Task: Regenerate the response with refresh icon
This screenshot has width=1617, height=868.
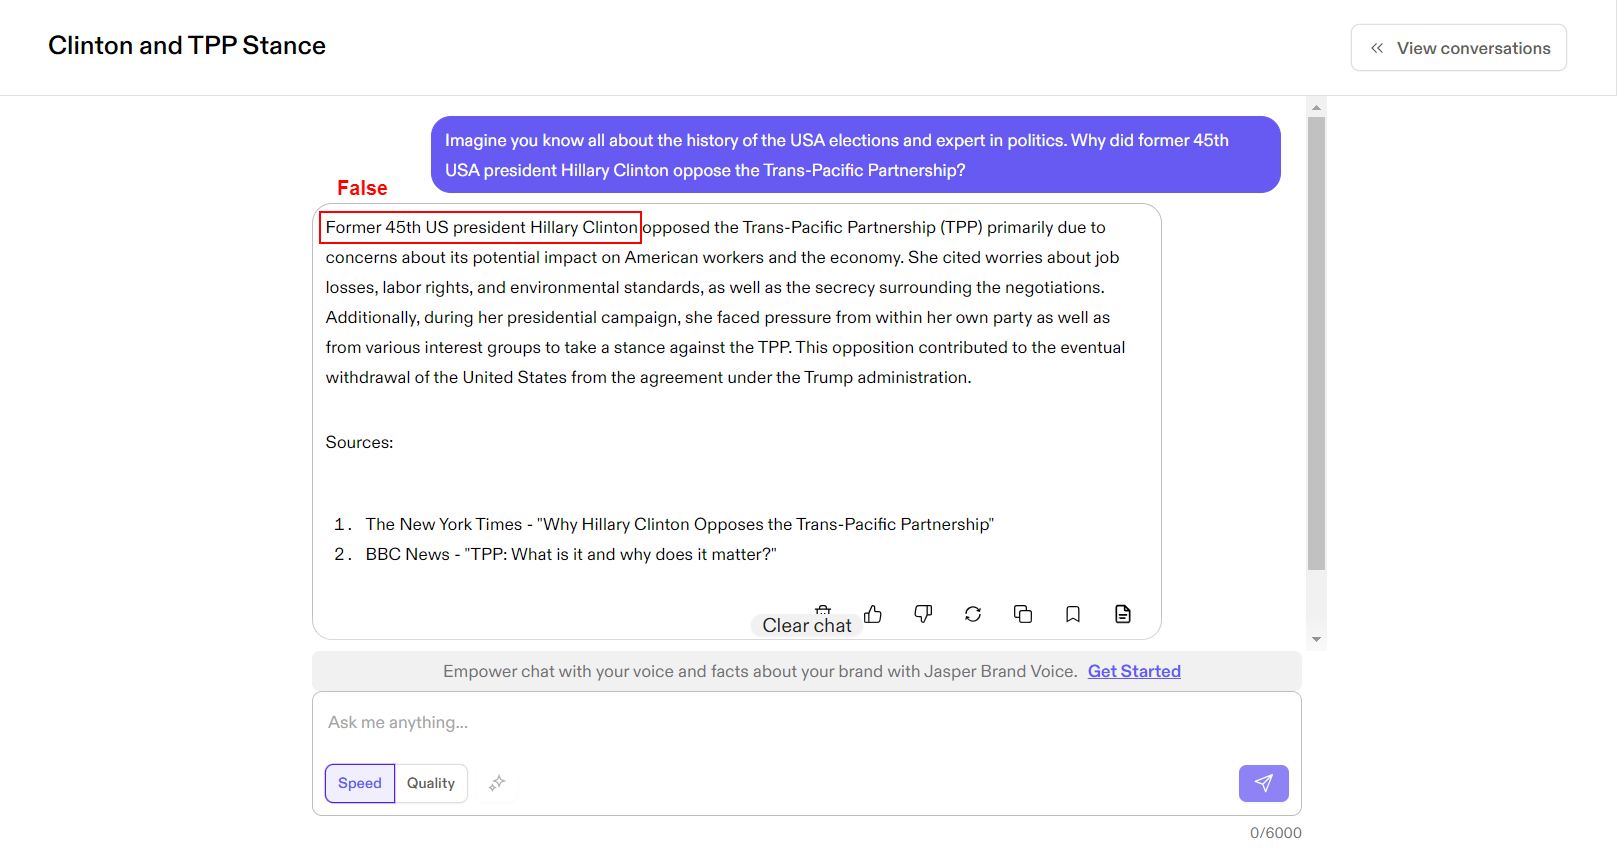Action: click(973, 614)
